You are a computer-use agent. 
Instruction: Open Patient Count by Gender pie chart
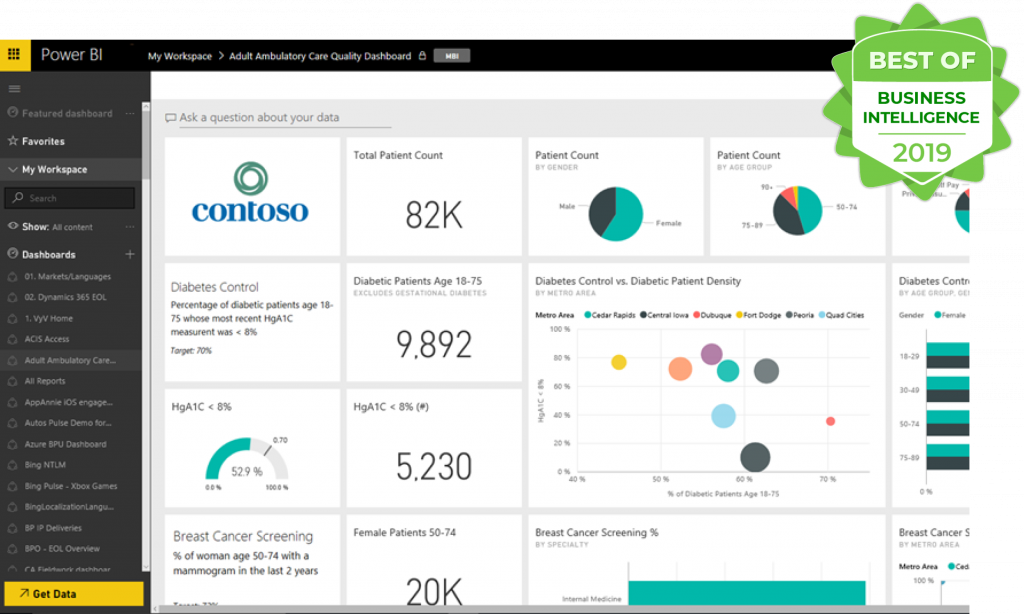point(616,213)
